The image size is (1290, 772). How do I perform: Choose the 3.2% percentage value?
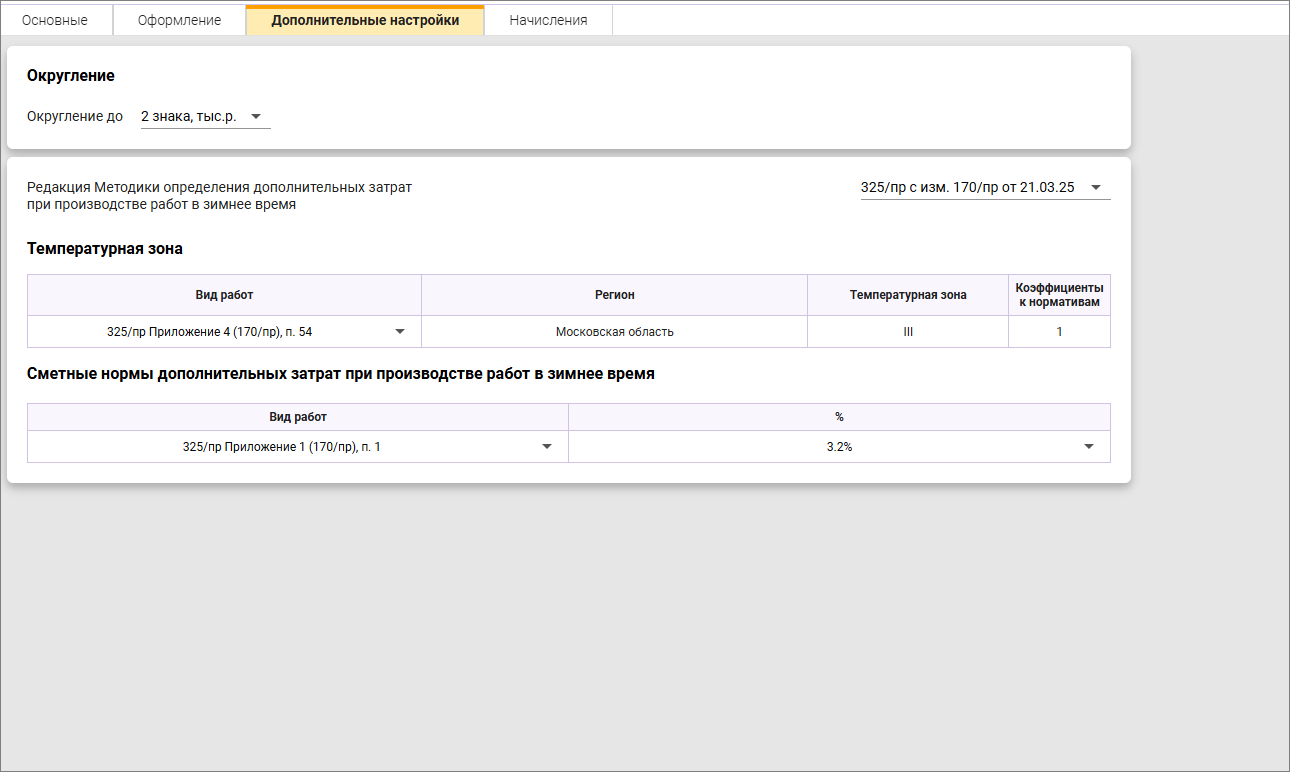[839, 447]
